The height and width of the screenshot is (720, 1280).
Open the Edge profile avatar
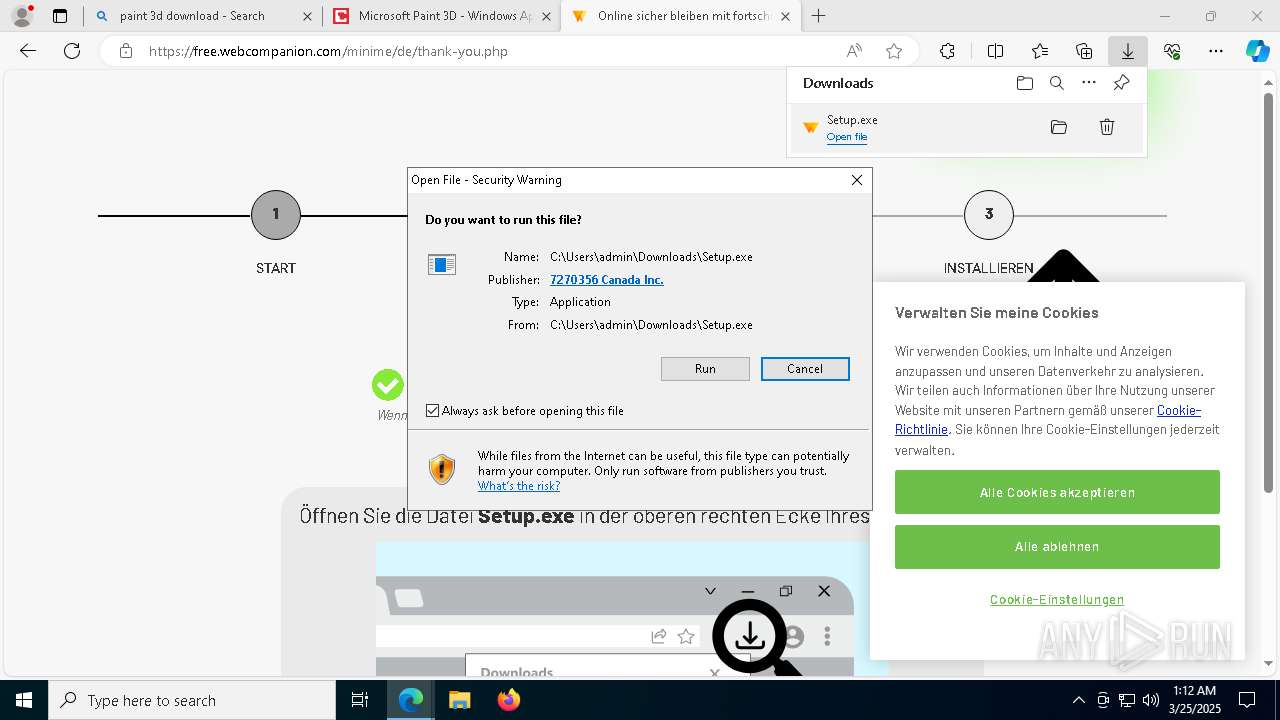(x=22, y=16)
